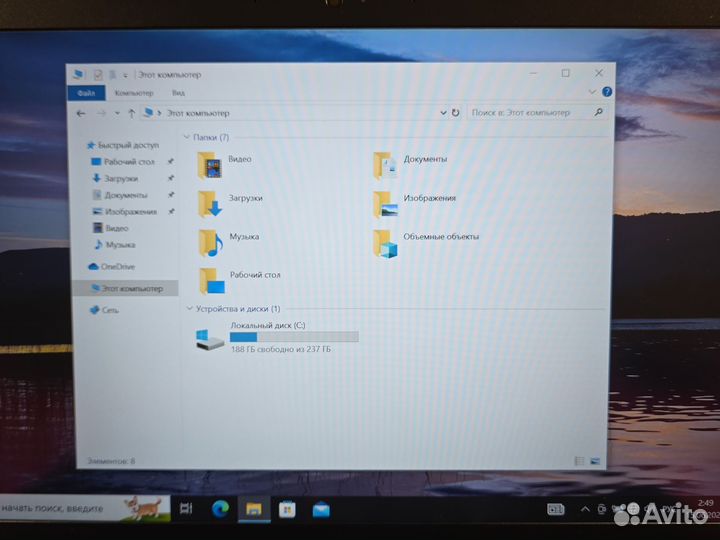Open the touch keyboard tray icon
This screenshot has width=720, height=540.
tap(556, 509)
